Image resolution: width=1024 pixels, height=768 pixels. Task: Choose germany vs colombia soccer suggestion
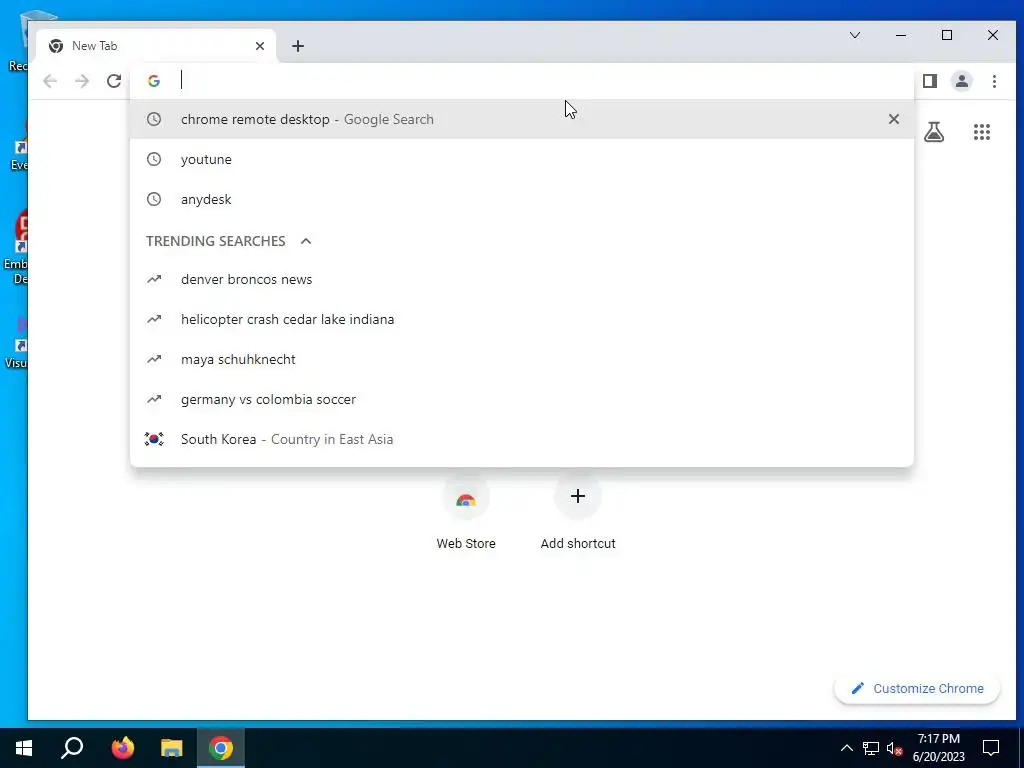(522, 399)
